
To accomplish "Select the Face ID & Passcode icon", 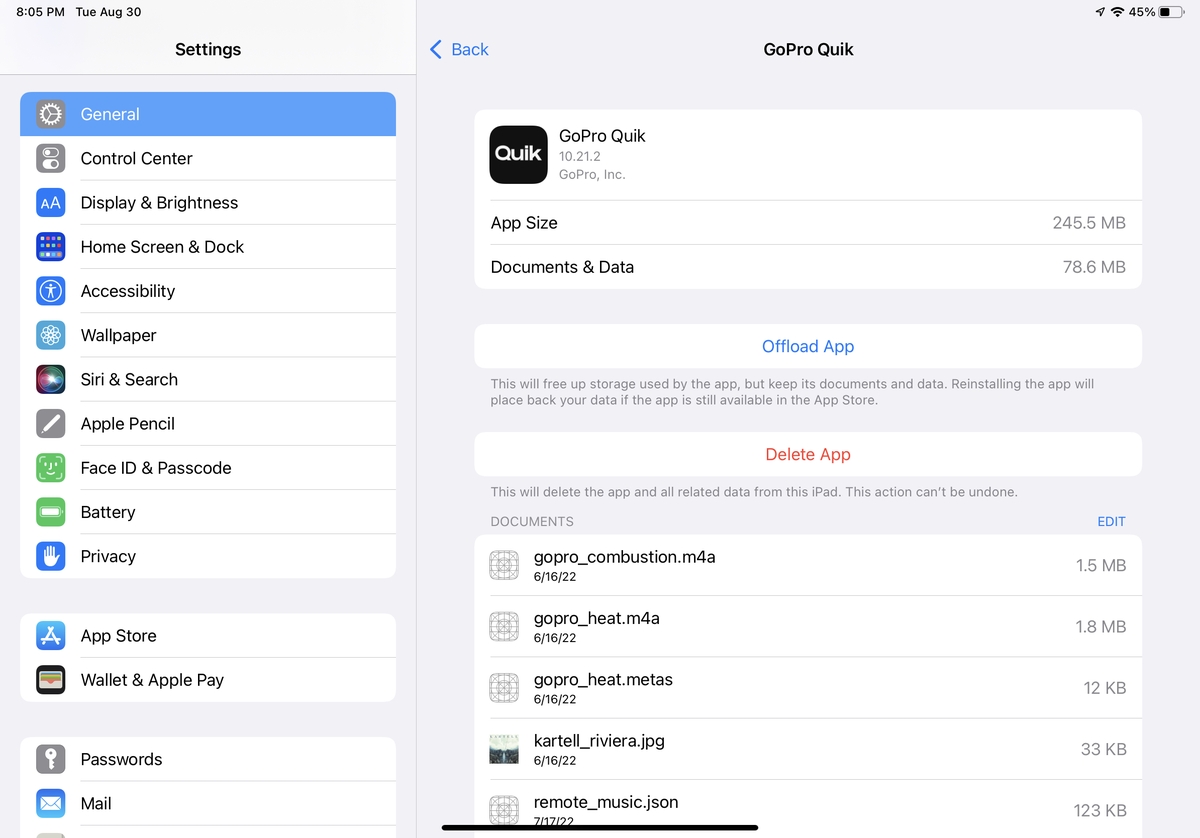I will [x=50, y=467].
